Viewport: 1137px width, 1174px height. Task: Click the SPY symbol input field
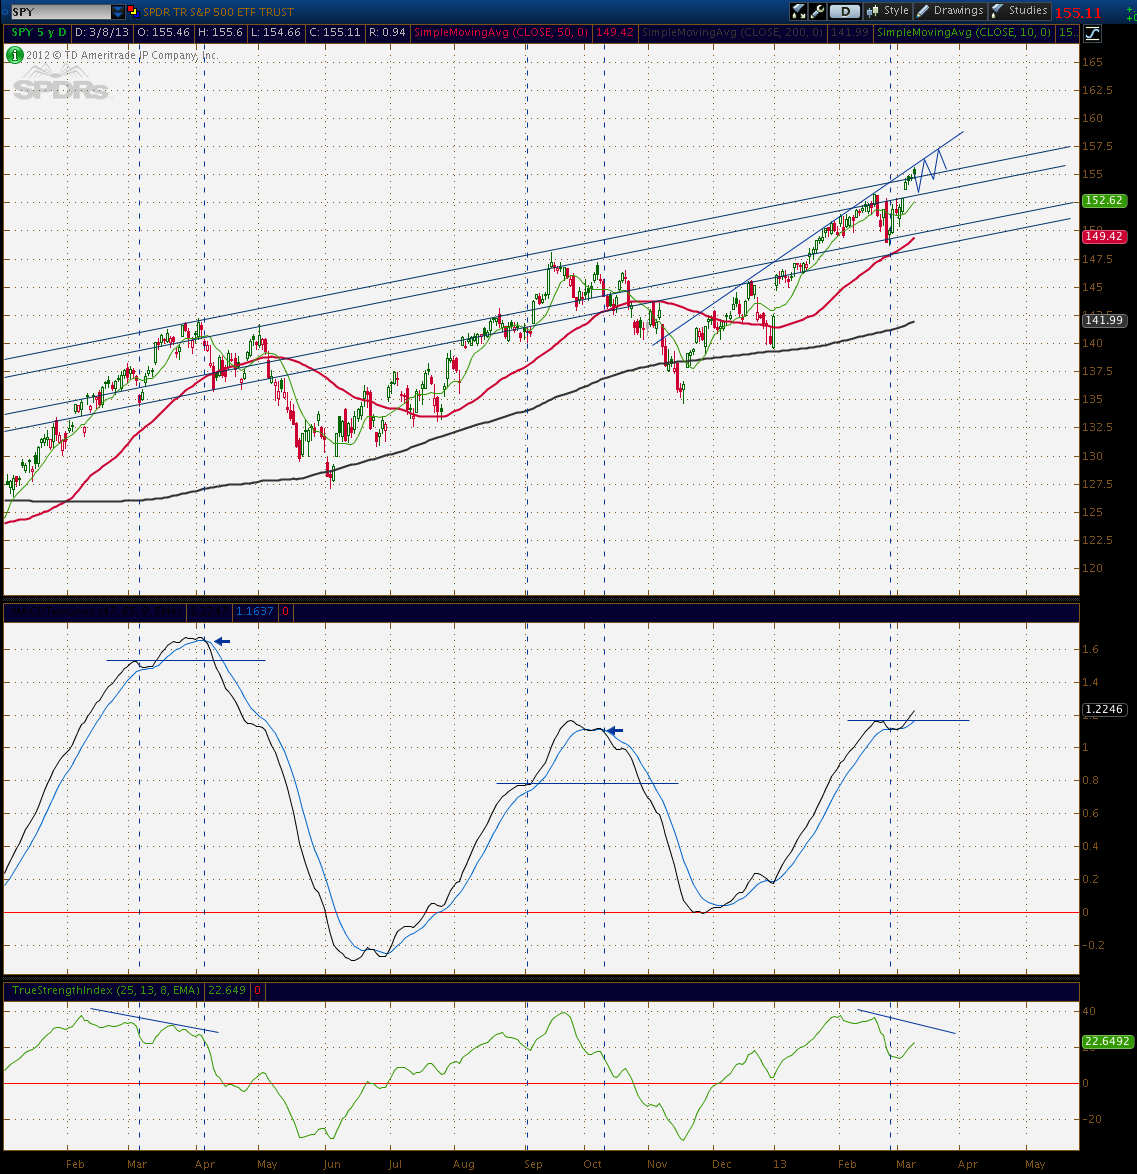(60, 12)
